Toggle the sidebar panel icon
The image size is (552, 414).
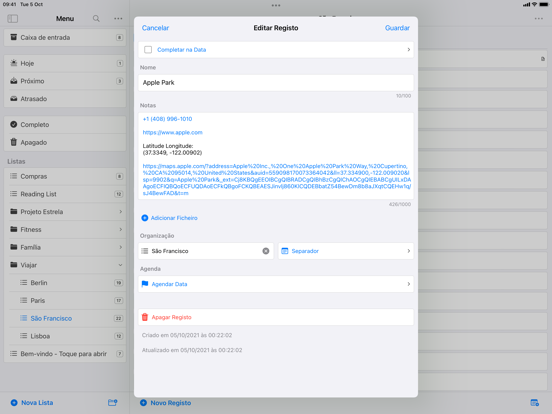pyautogui.click(x=13, y=19)
